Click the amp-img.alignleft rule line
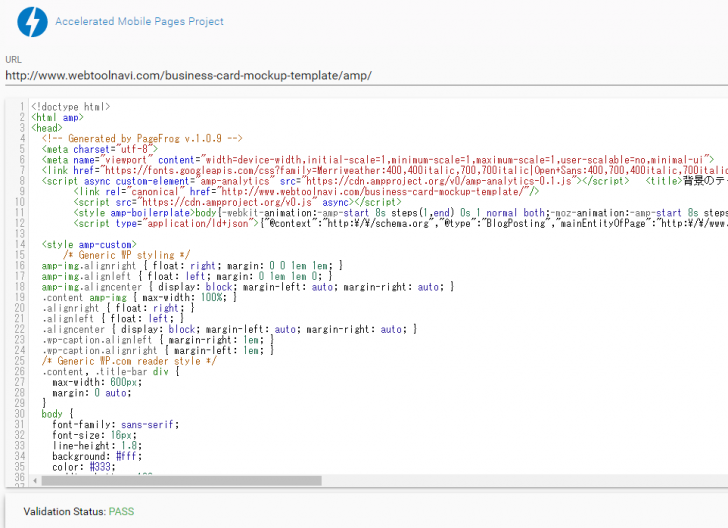Image resolution: width=728 pixels, height=528 pixels. [187, 276]
